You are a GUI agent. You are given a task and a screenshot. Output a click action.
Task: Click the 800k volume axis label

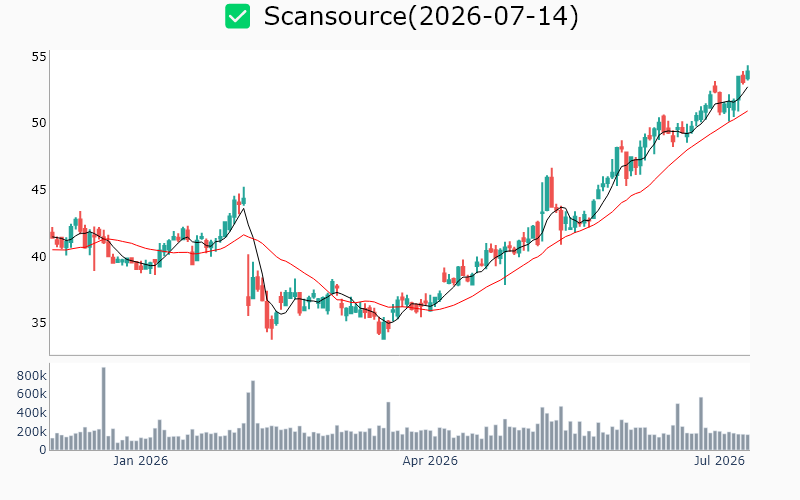pos(32,376)
